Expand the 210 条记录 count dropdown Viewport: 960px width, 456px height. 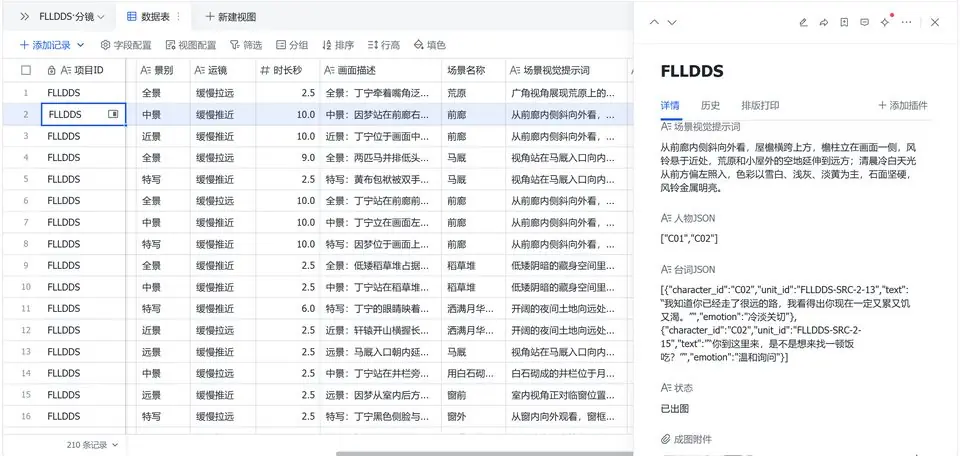point(92,445)
